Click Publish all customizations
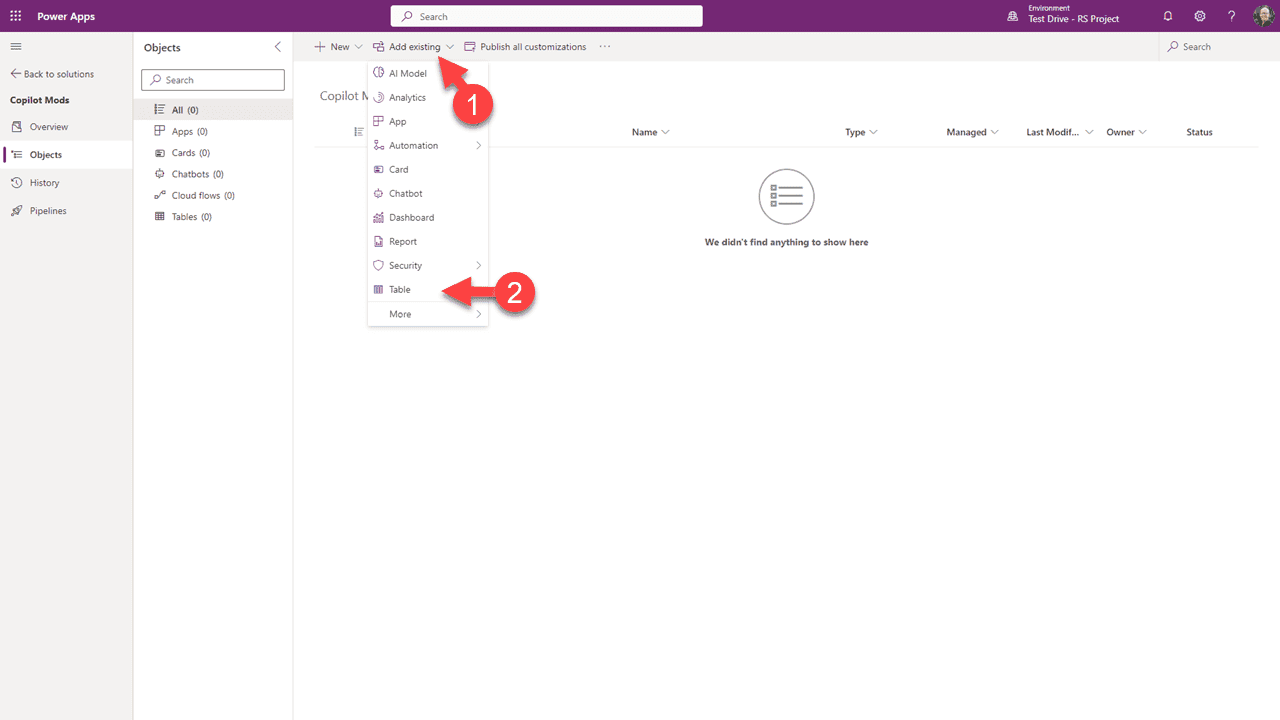The height and width of the screenshot is (720, 1280). tap(525, 47)
